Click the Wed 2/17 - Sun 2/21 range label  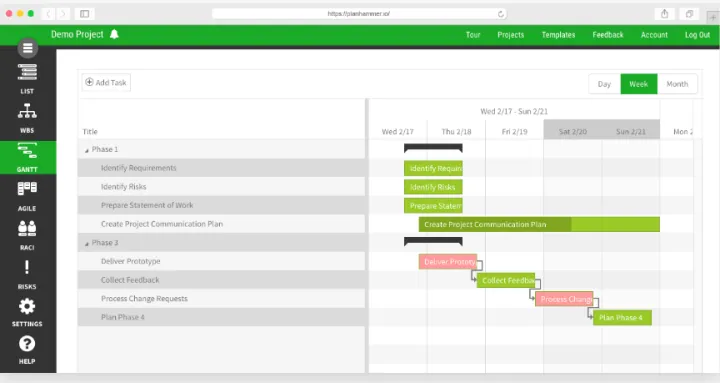tap(514, 111)
